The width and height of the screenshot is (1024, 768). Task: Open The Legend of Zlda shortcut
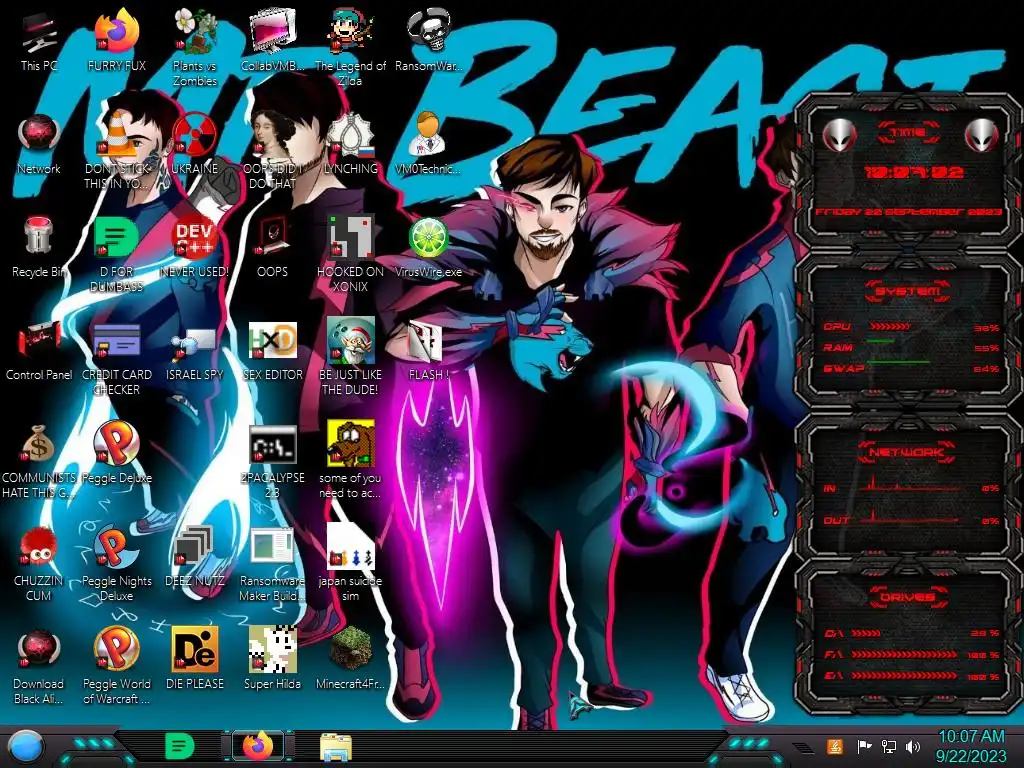pyautogui.click(x=350, y=47)
